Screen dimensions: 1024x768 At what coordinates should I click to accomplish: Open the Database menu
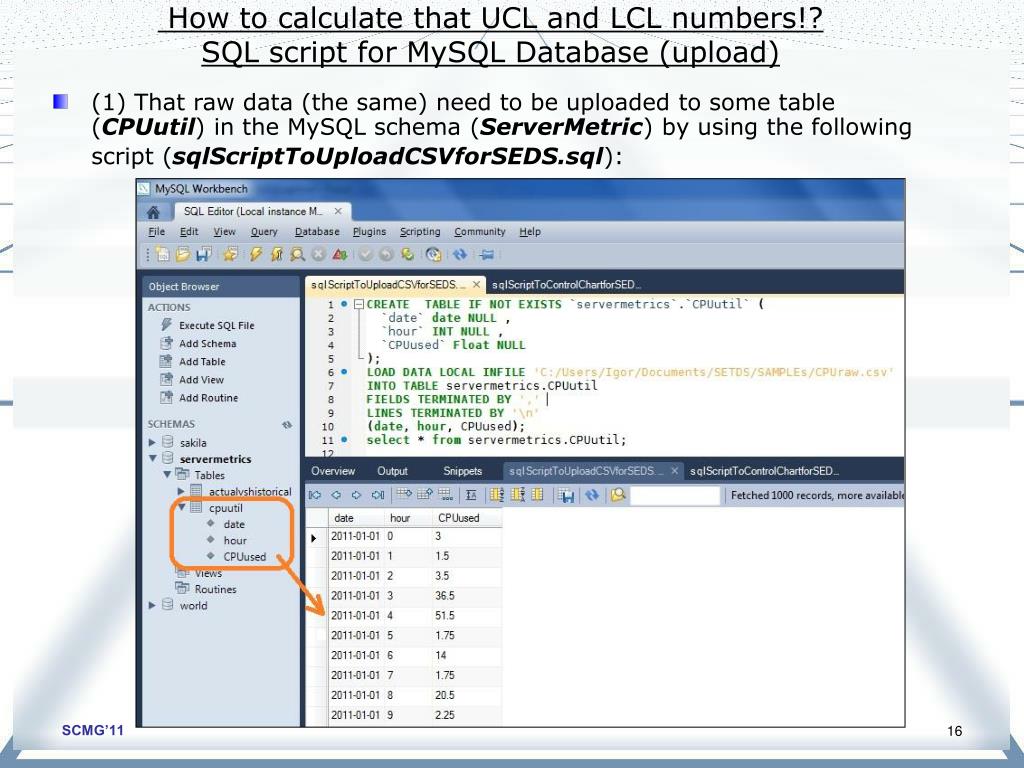tap(317, 232)
